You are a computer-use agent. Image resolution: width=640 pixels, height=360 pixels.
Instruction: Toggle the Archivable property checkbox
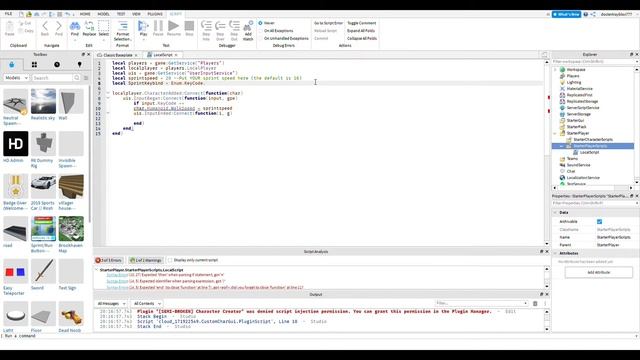(599, 222)
